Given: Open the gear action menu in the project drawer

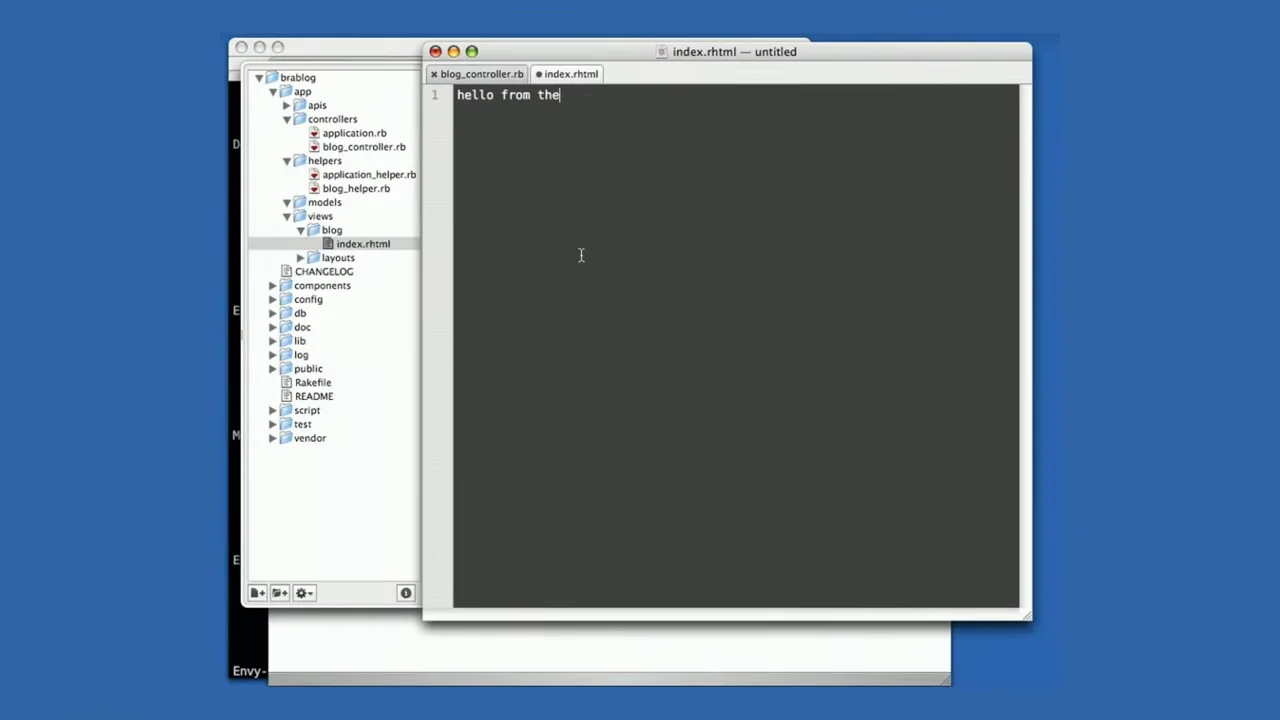Looking at the screenshot, I should [x=304, y=593].
